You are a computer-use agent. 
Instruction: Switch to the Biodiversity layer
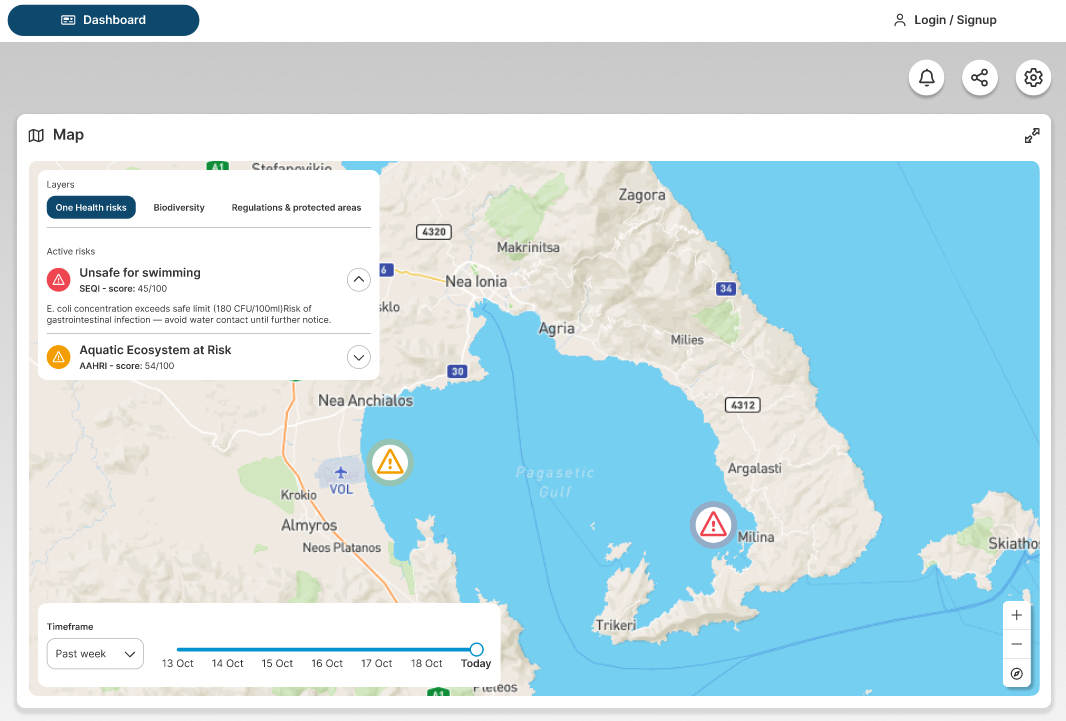179,208
